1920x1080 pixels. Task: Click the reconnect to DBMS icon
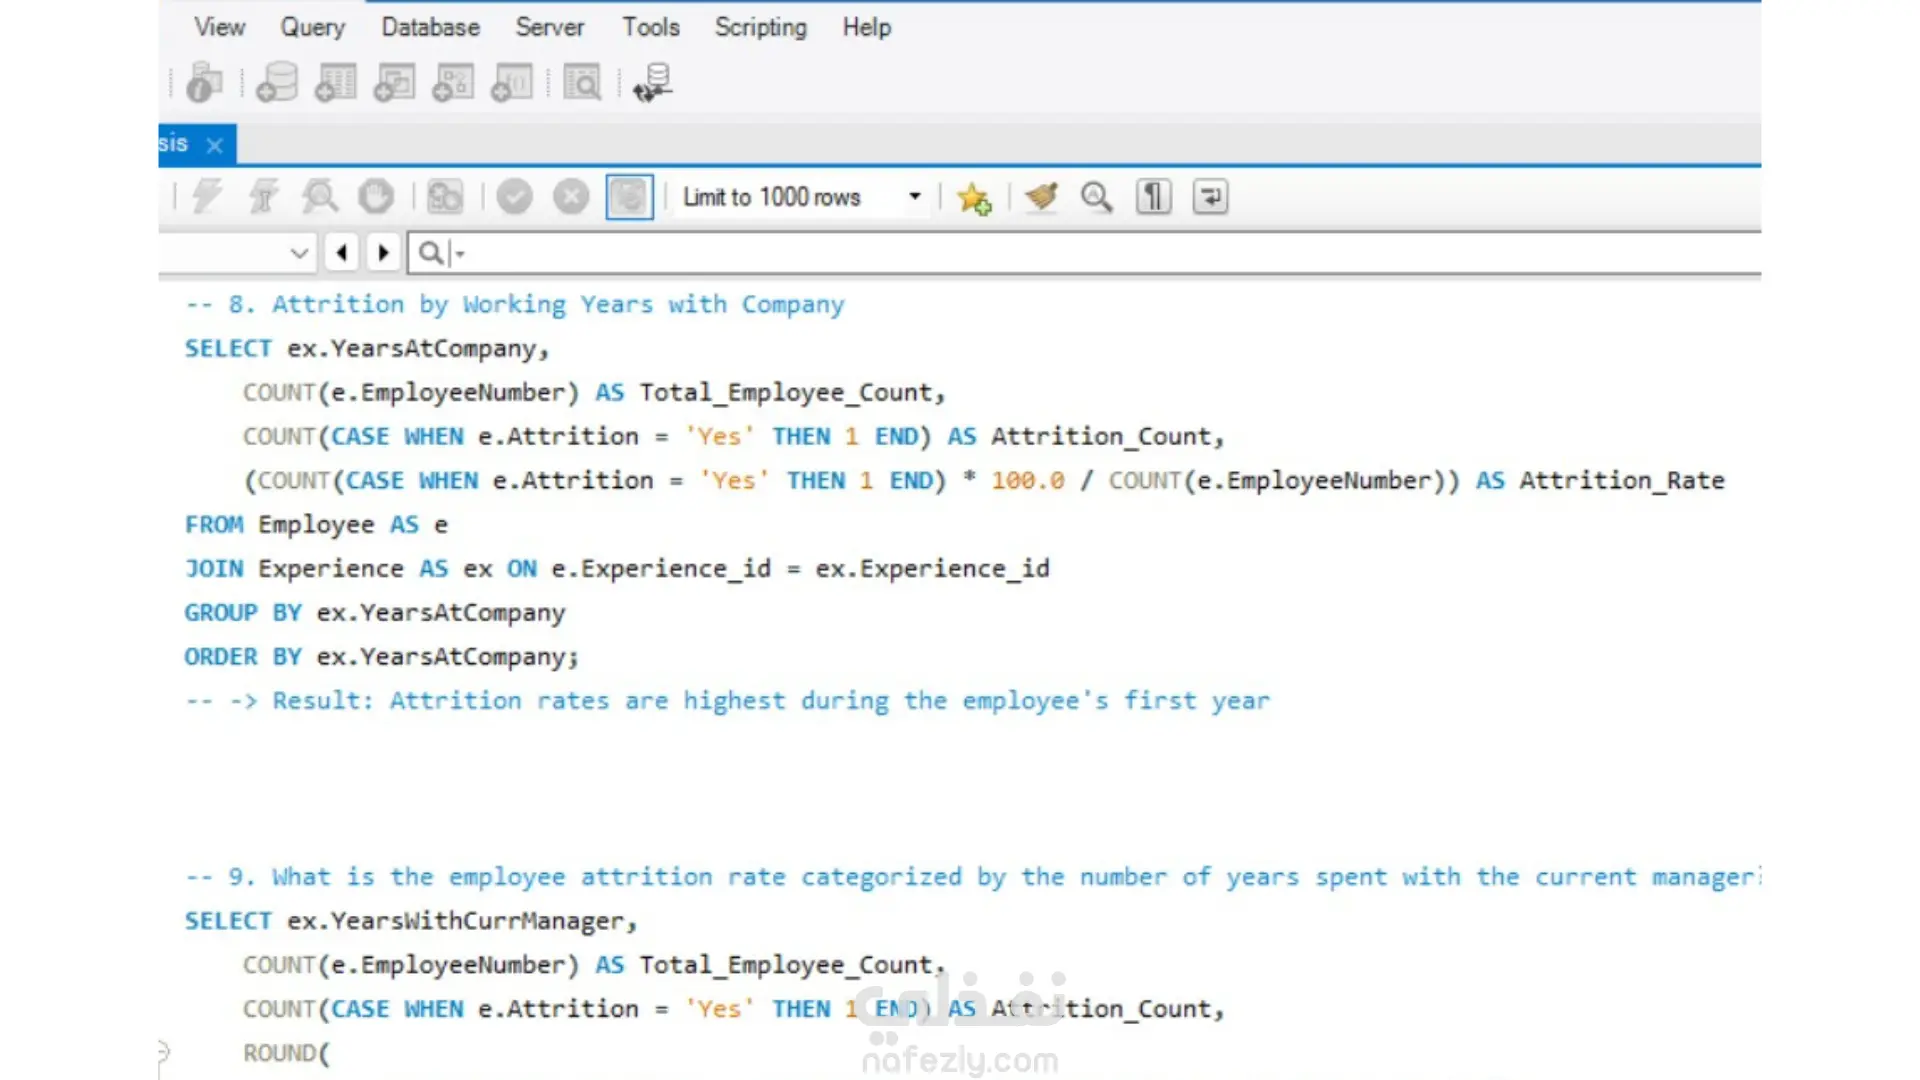coord(653,83)
